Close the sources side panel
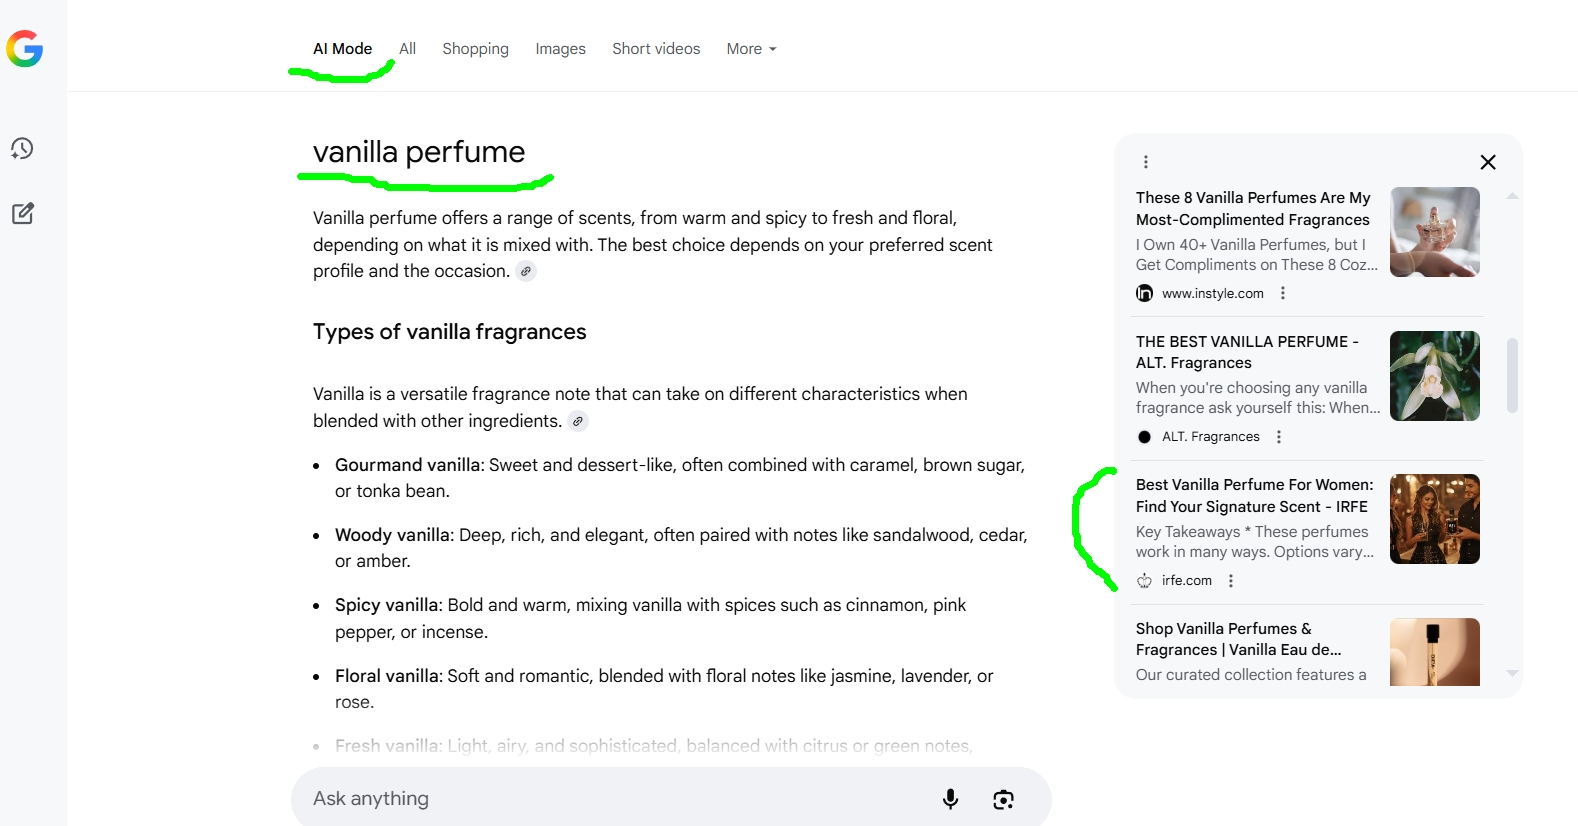Image resolution: width=1578 pixels, height=826 pixels. pyautogui.click(x=1488, y=162)
